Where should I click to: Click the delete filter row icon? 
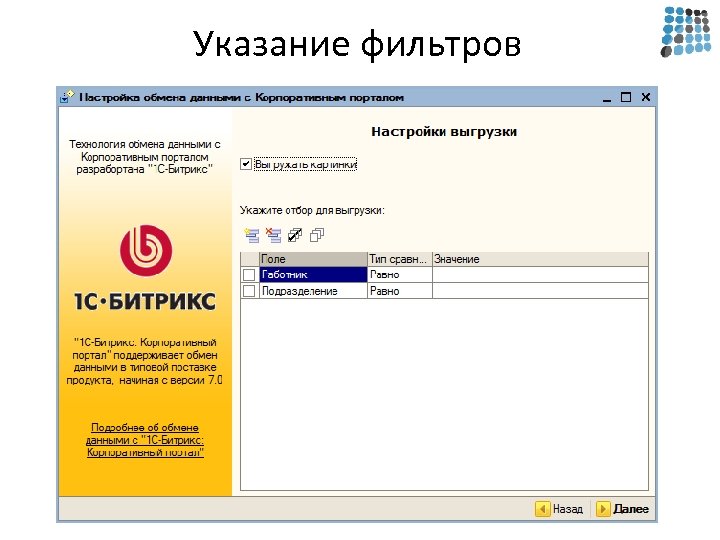coord(273,235)
